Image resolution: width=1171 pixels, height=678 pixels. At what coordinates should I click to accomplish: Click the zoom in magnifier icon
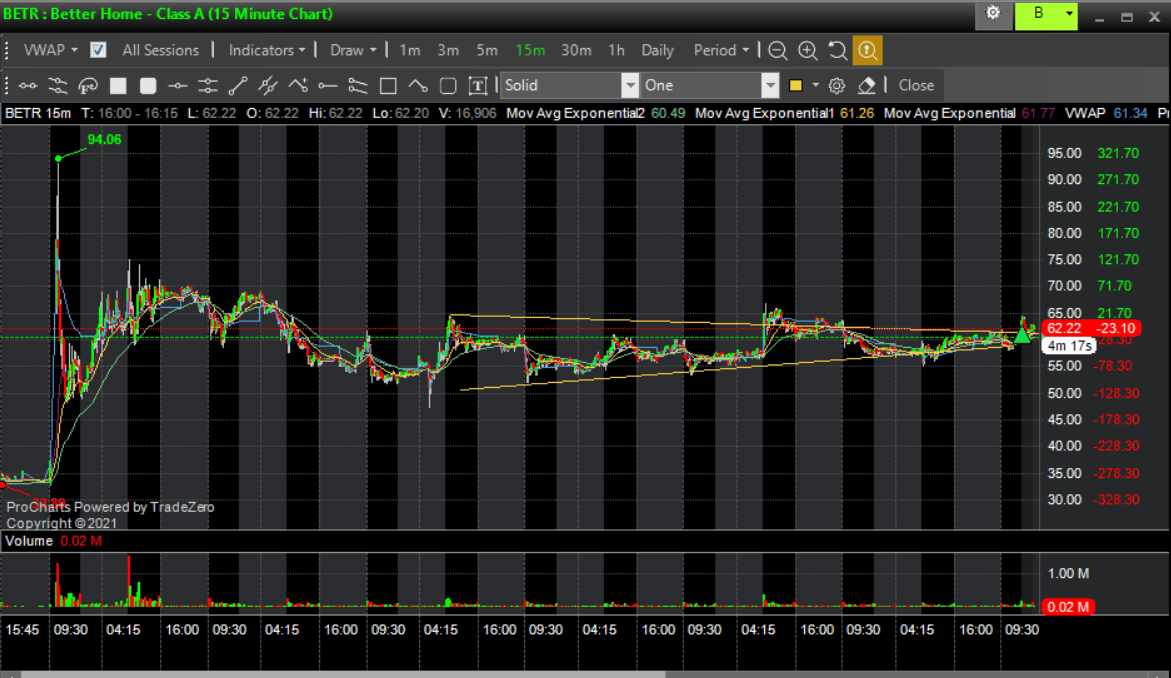coord(808,51)
